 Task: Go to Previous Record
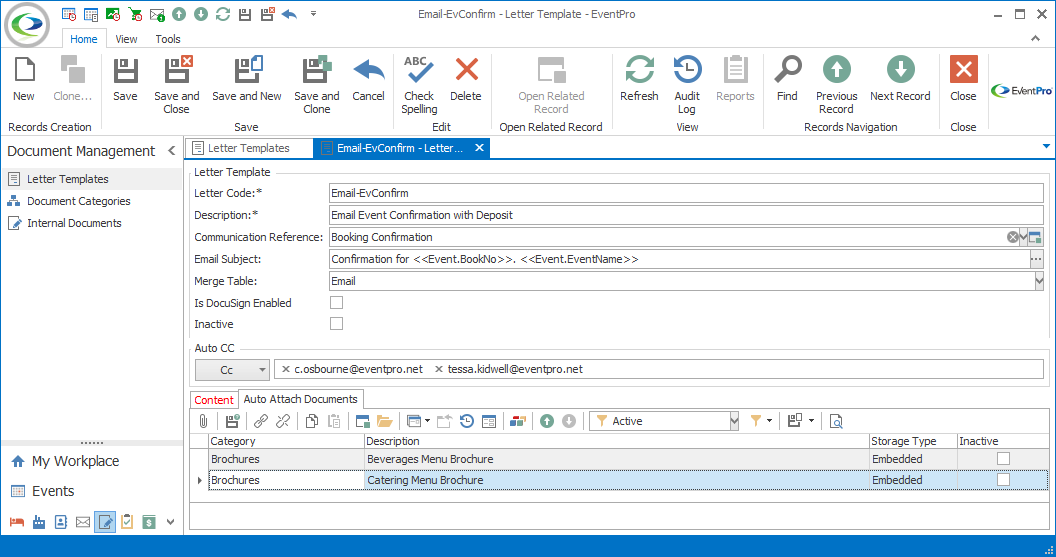tap(836, 86)
